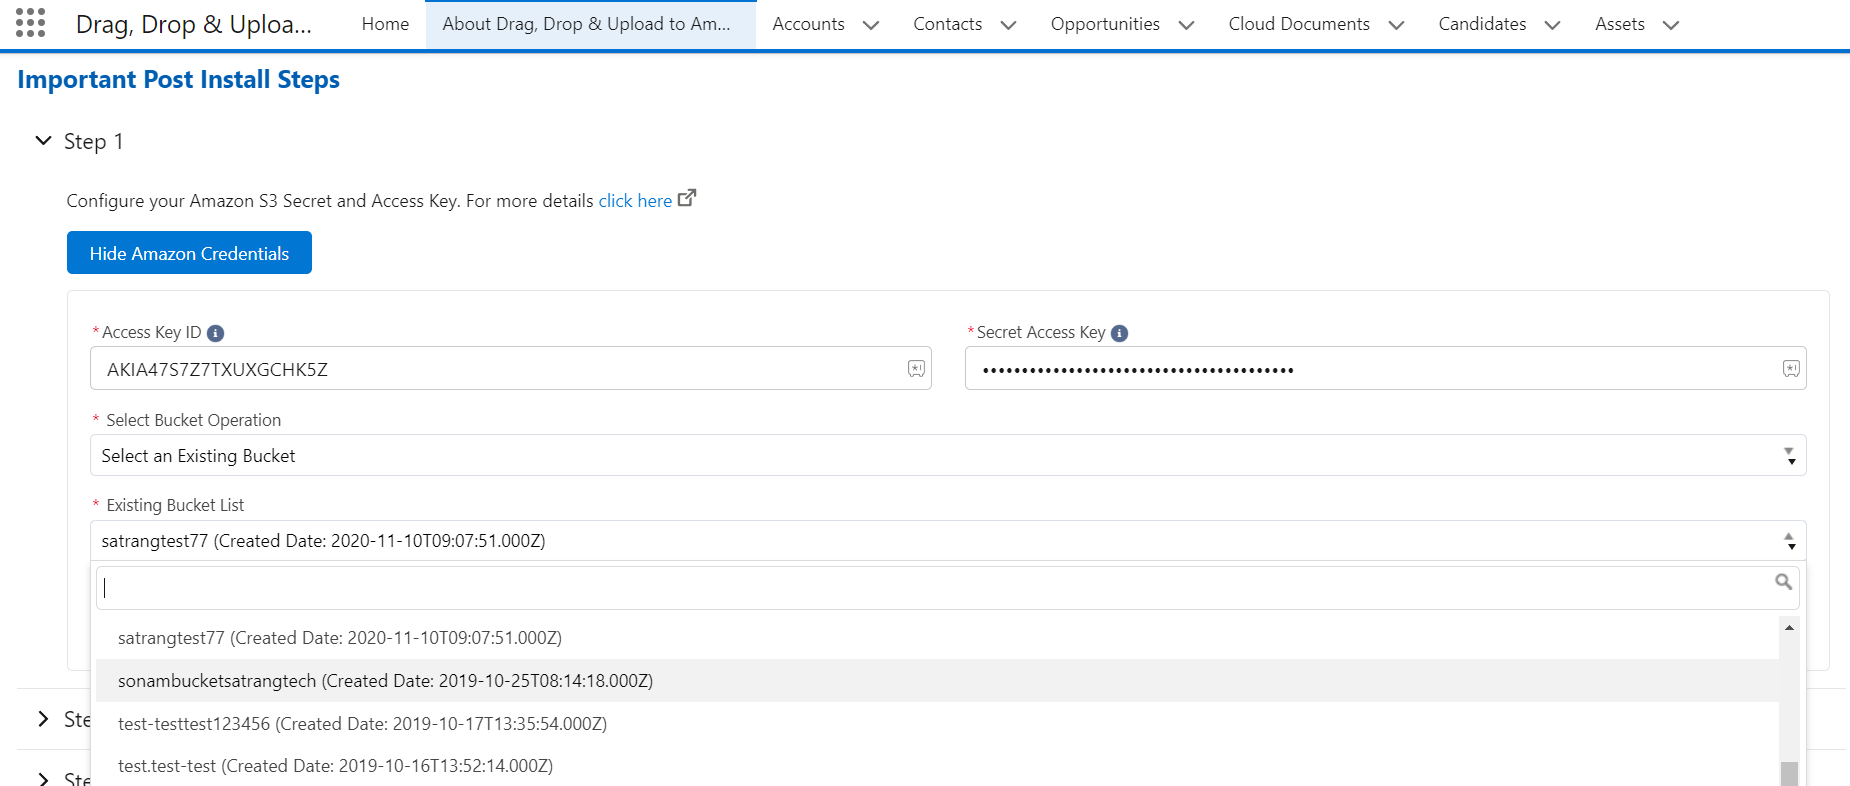Click the Hide Amazon Credentials button
This screenshot has height=786, width=1850.
tap(189, 253)
